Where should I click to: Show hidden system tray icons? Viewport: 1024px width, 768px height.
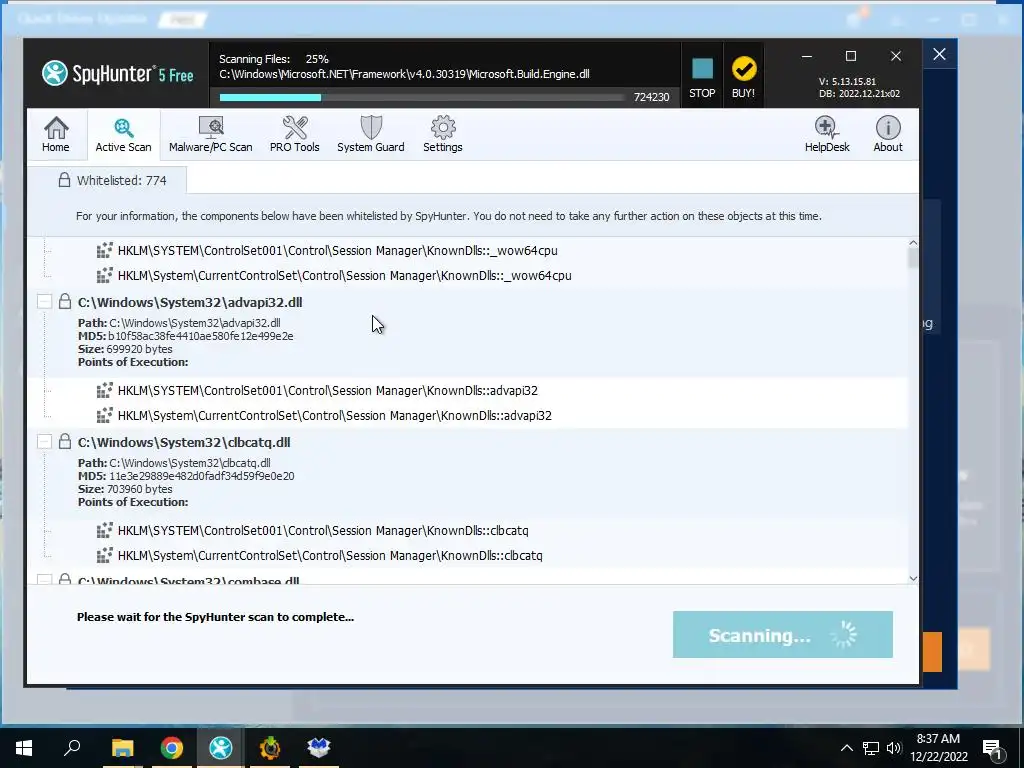846,748
